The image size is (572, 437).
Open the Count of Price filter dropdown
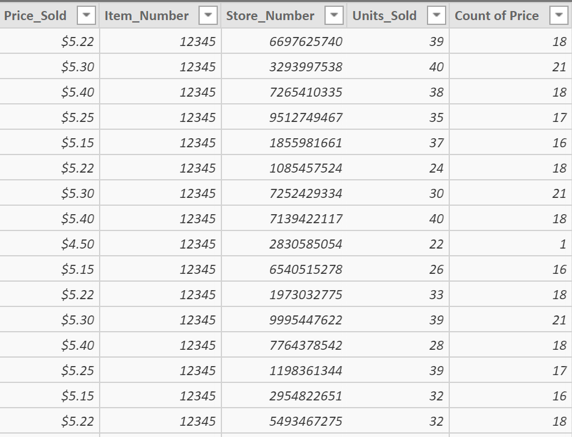click(x=559, y=15)
